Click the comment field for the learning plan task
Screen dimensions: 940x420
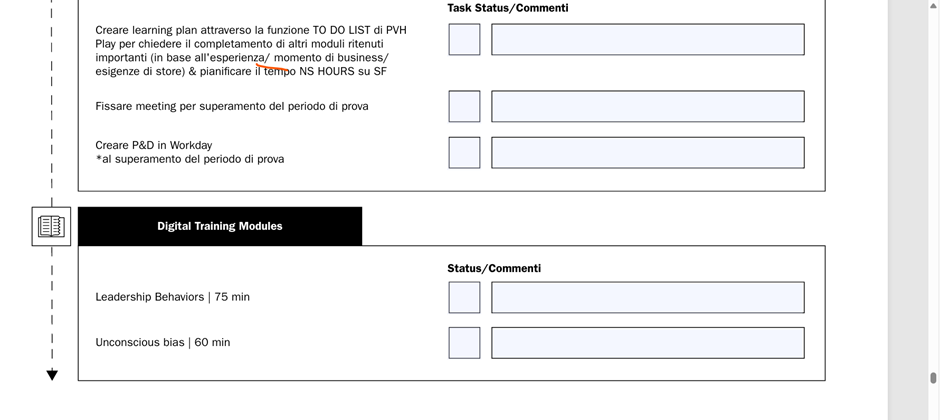pyautogui.click(x=648, y=40)
